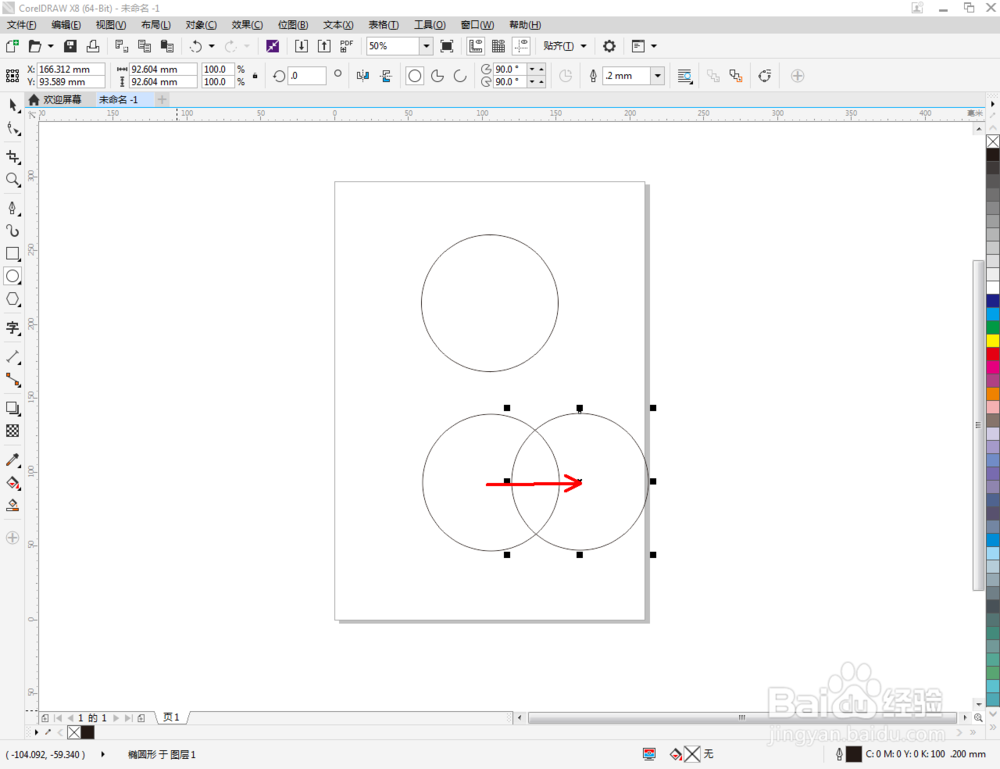
Task: Switch shape to full Ellipse mode
Action: 415,76
